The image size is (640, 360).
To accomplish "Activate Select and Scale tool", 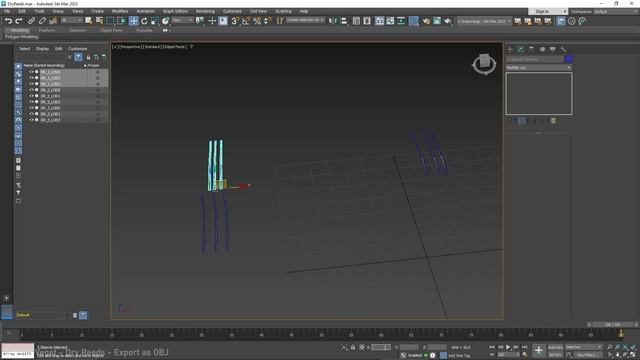I will (155, 21).
